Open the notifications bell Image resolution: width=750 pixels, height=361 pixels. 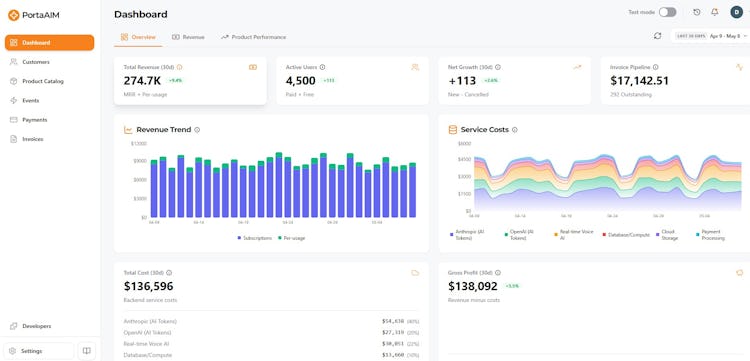[715, 12]
